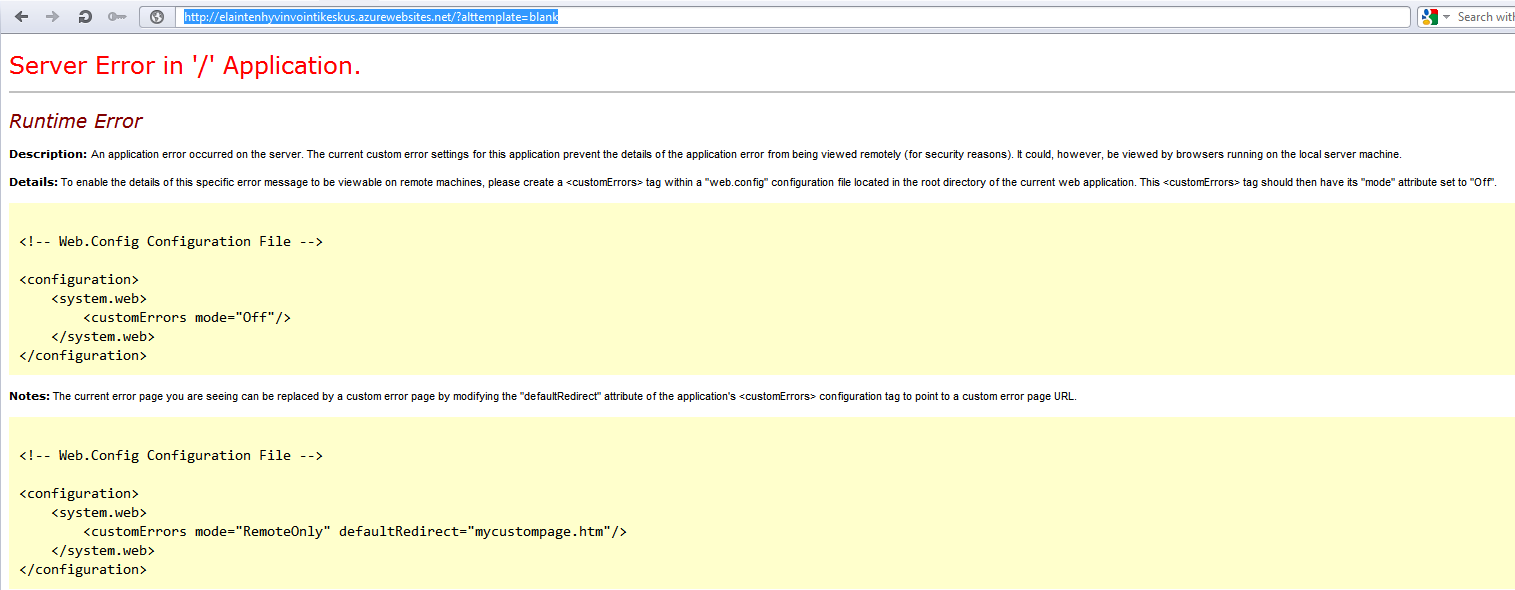This screenshot has width=1515, height=590.
Task: Click "<configuration>" opening tag above mode="Off"
Action: tap(79, 279)
